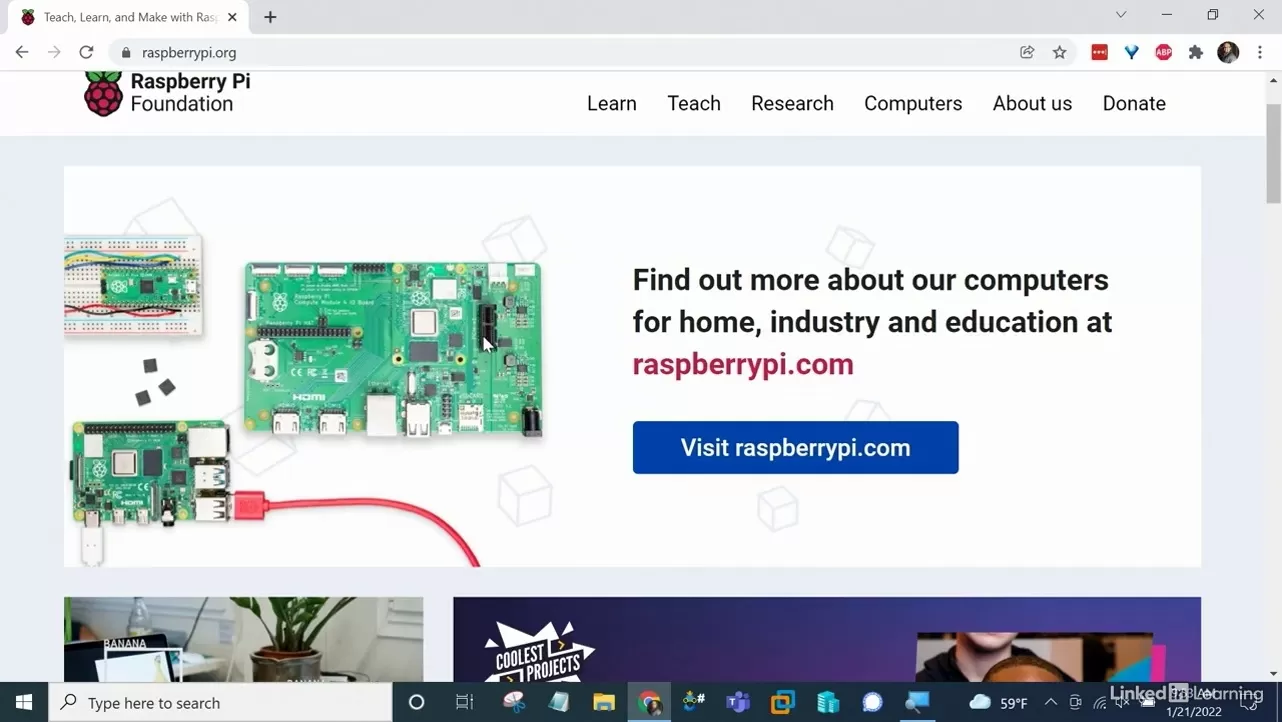Open the Teach menu
The image size is (1282, 722).
(694, 103)
